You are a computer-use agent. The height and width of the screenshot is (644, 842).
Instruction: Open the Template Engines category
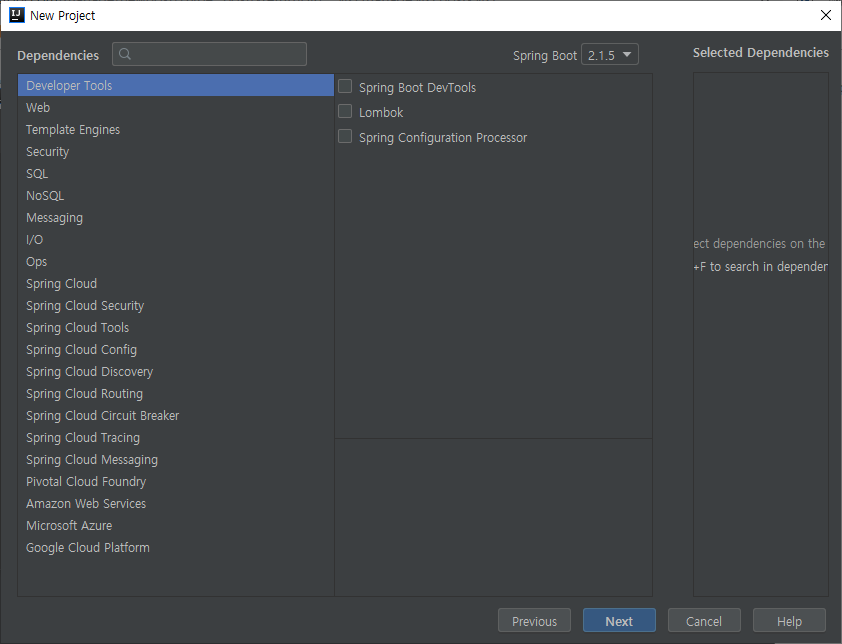click(x=176, y=129)
